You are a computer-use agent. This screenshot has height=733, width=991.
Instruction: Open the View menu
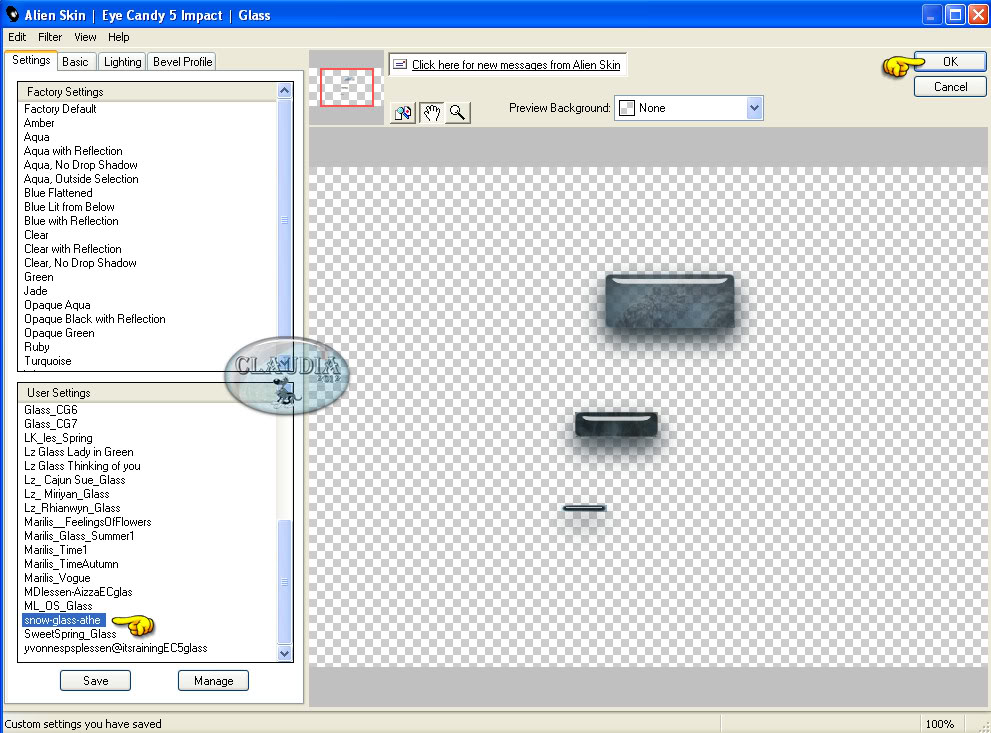[85, 37]
